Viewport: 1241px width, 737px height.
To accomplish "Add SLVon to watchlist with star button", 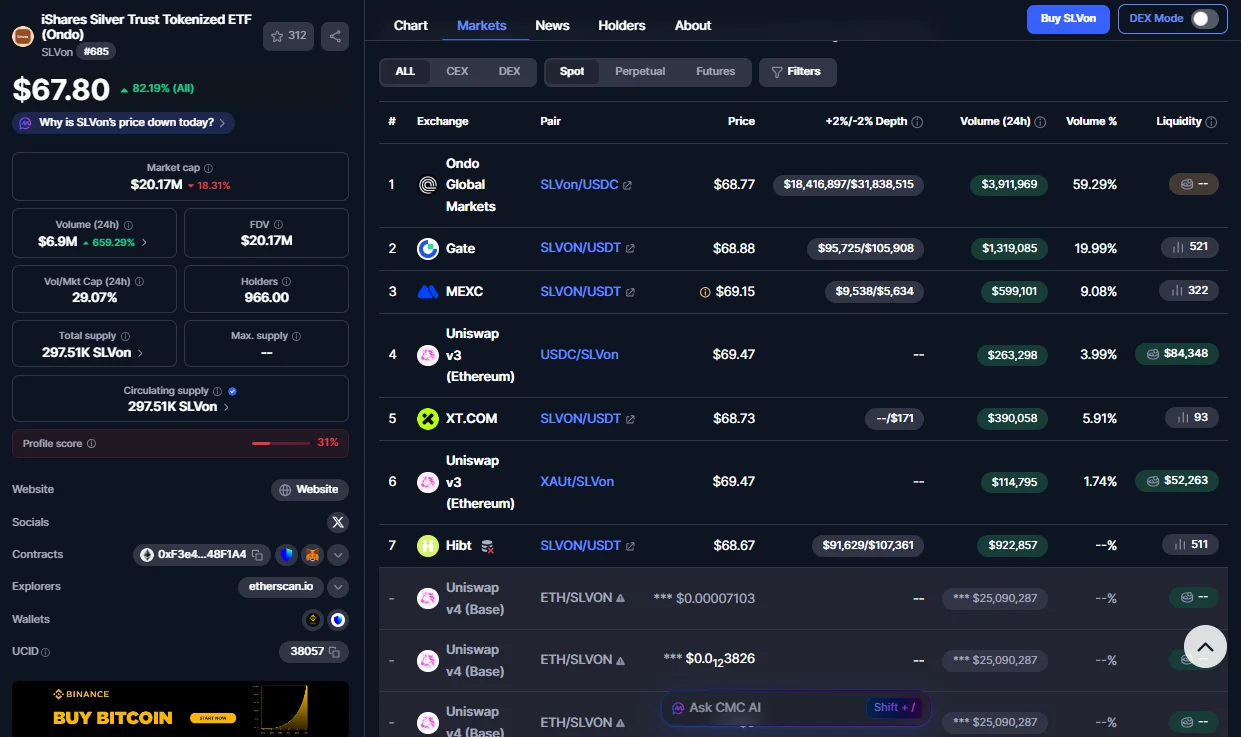I will tap(288, 37).
